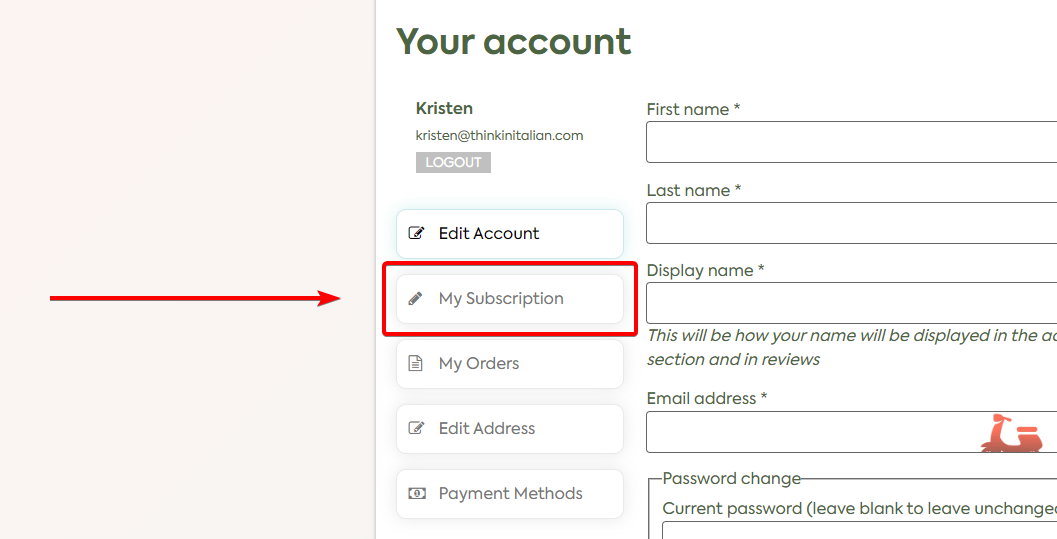Click the kristen@thinkinitalian.com email text
Screen dimensions: 1057x539
tap(499, 135)
